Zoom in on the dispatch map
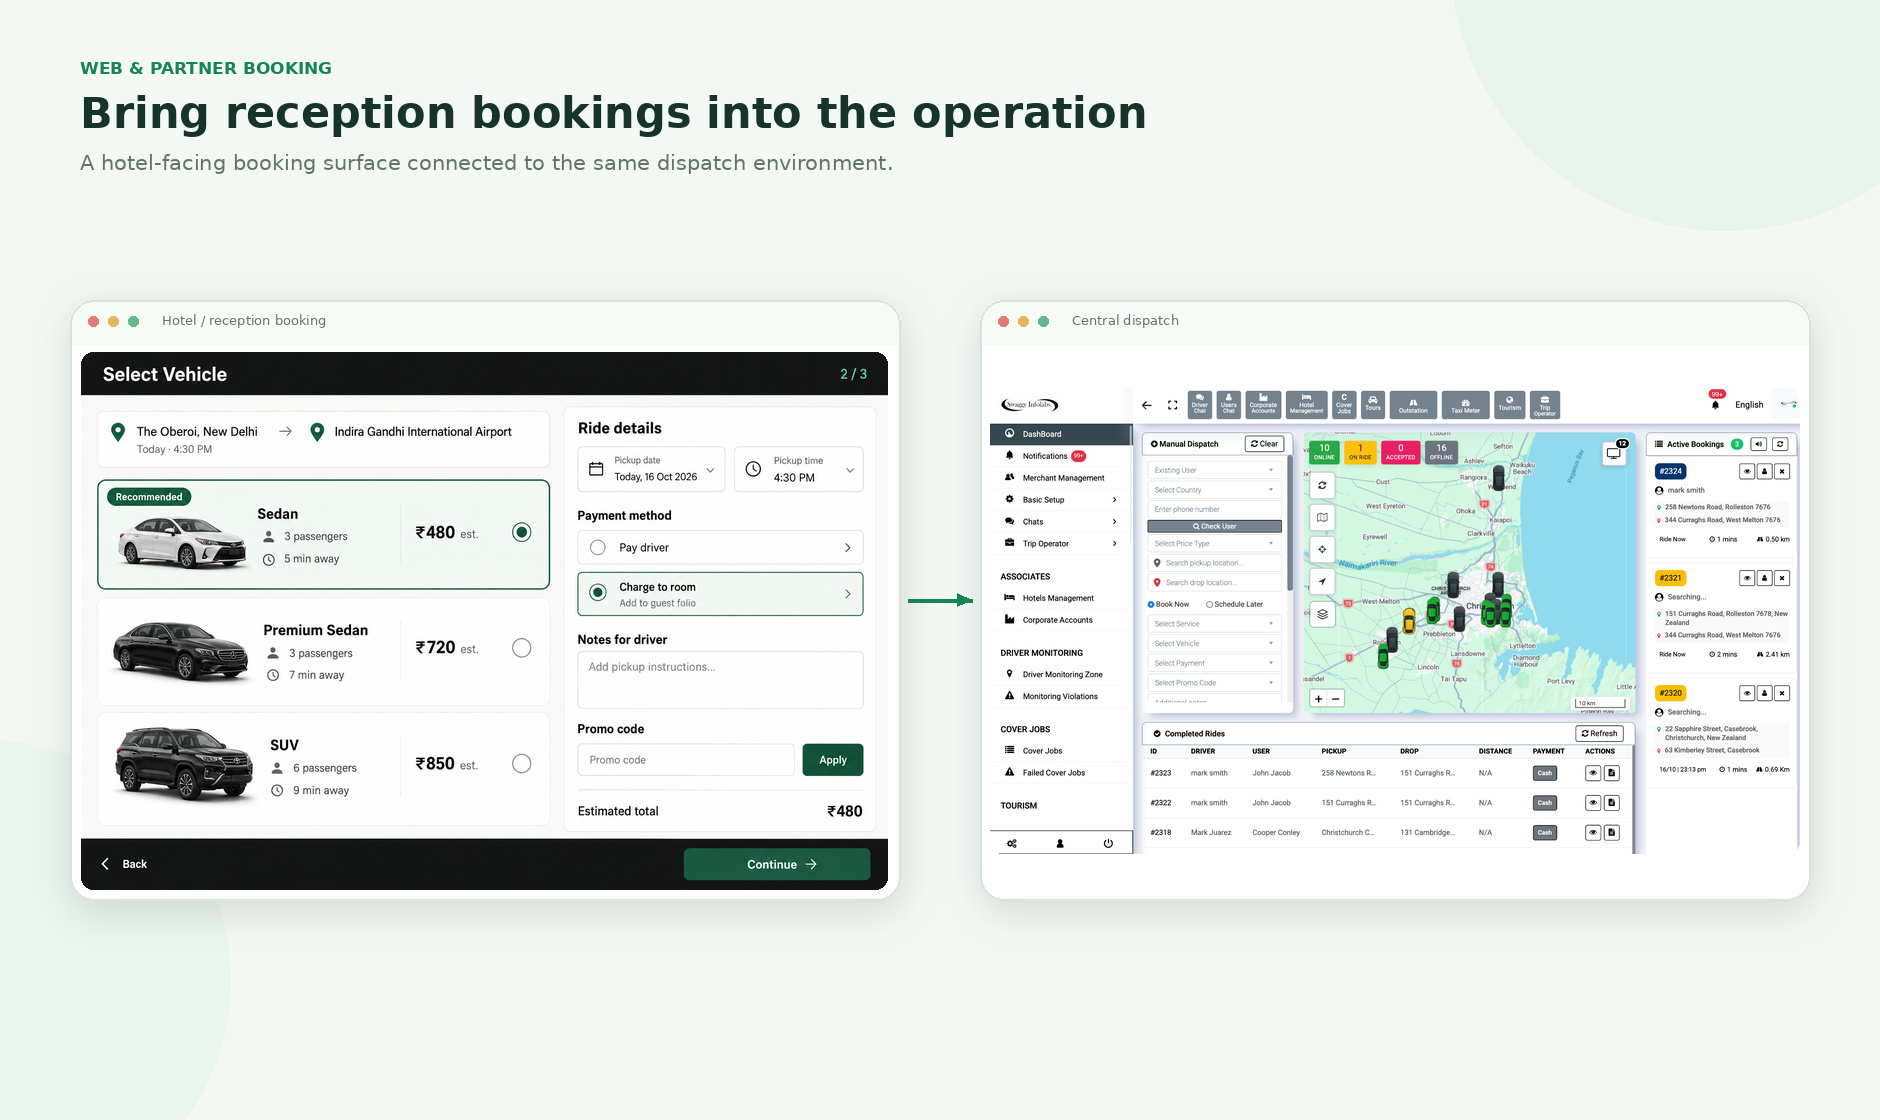 coord(1318,699)
